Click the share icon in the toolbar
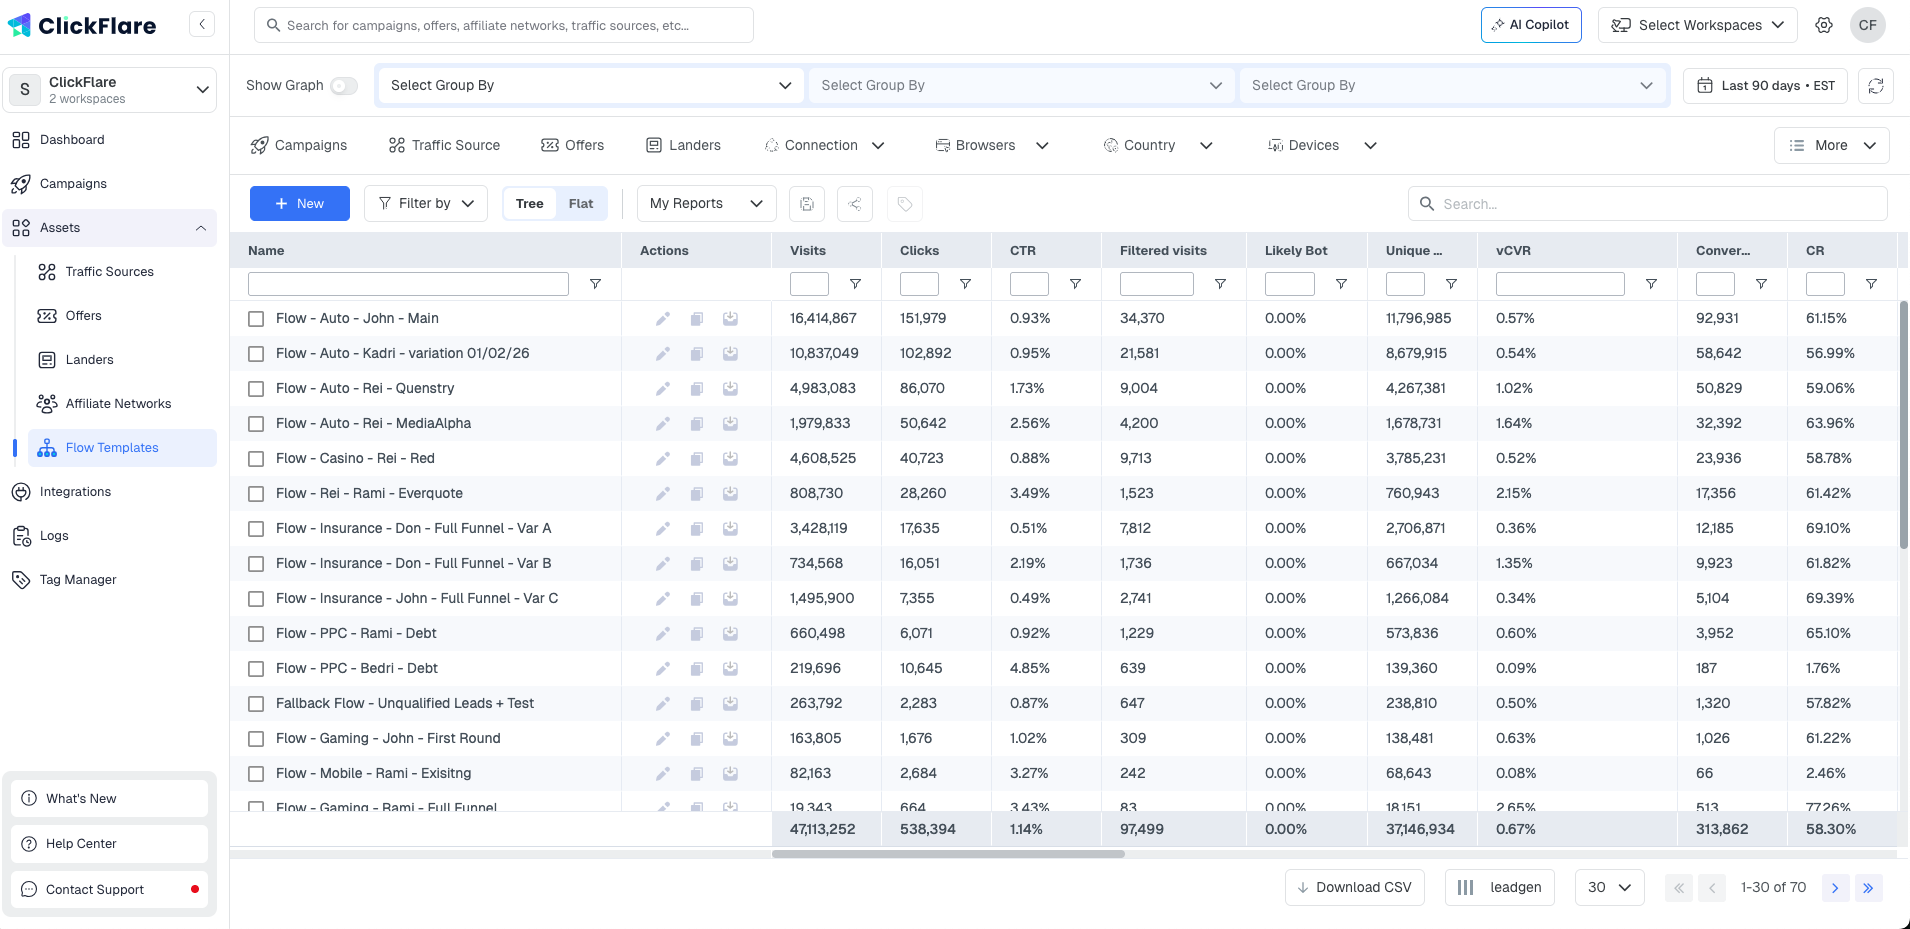 [855, 204]
